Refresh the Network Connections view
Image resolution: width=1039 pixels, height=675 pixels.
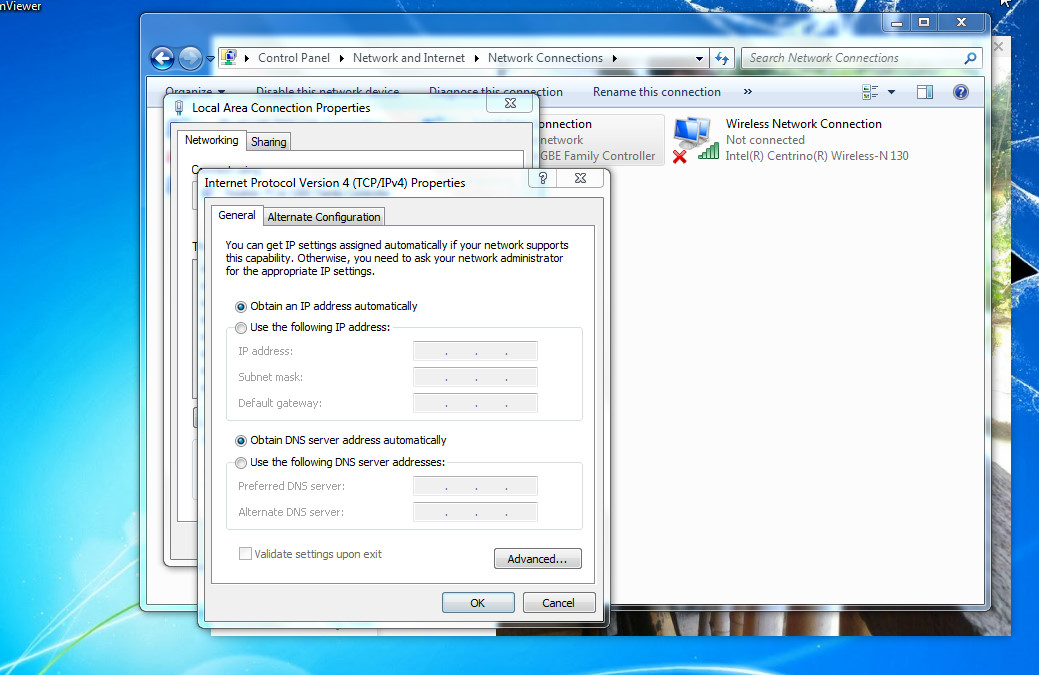click(723, 58)
